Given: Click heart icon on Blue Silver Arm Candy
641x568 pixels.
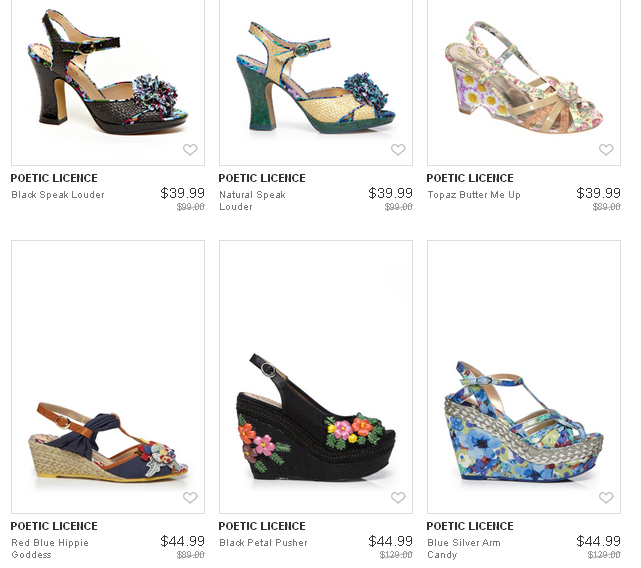Looking at the screenshot, I should pos(606,498).
